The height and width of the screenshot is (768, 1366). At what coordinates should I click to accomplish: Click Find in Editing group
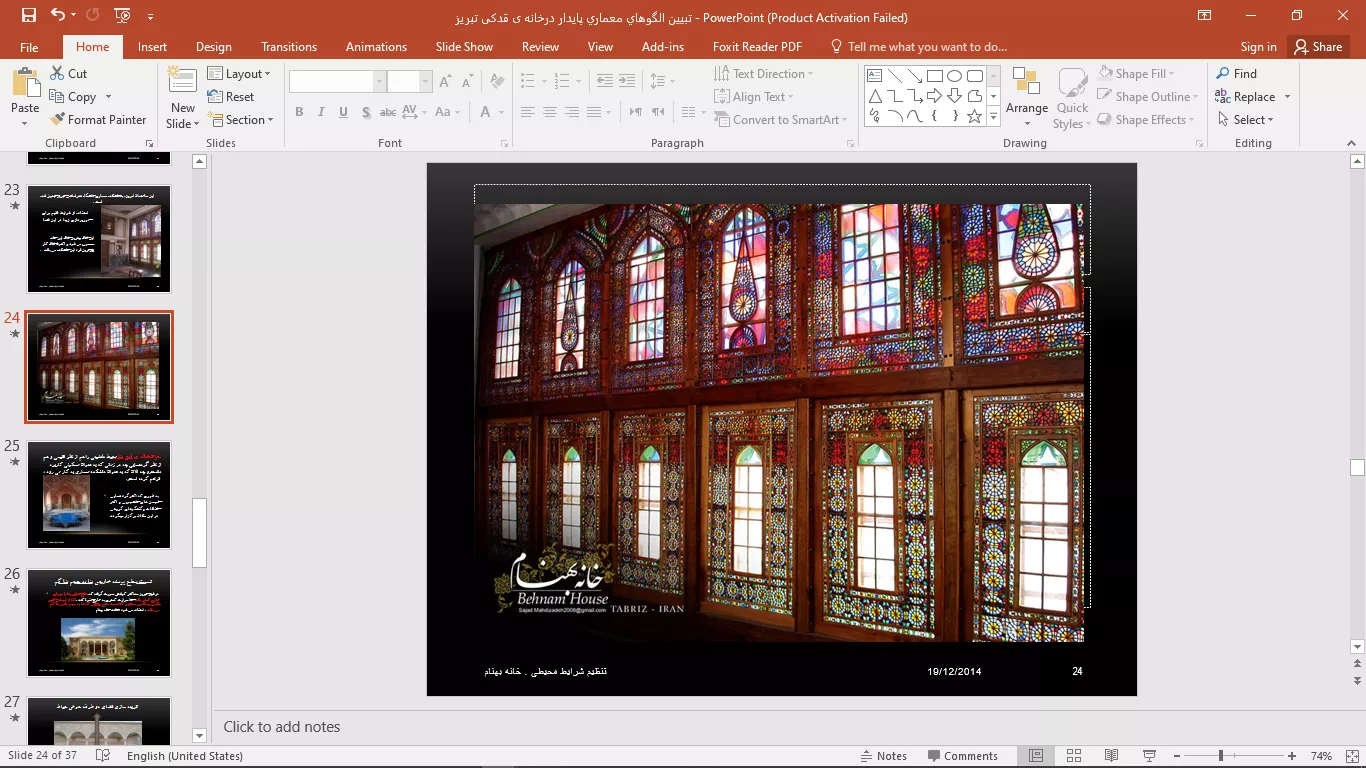[x=1236, y=73]
